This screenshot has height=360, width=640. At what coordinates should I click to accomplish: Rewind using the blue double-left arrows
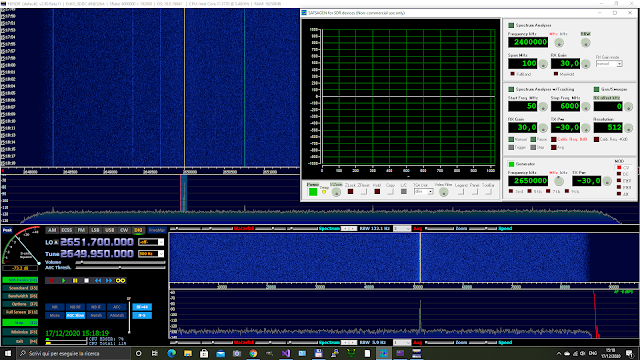[98, 280]
